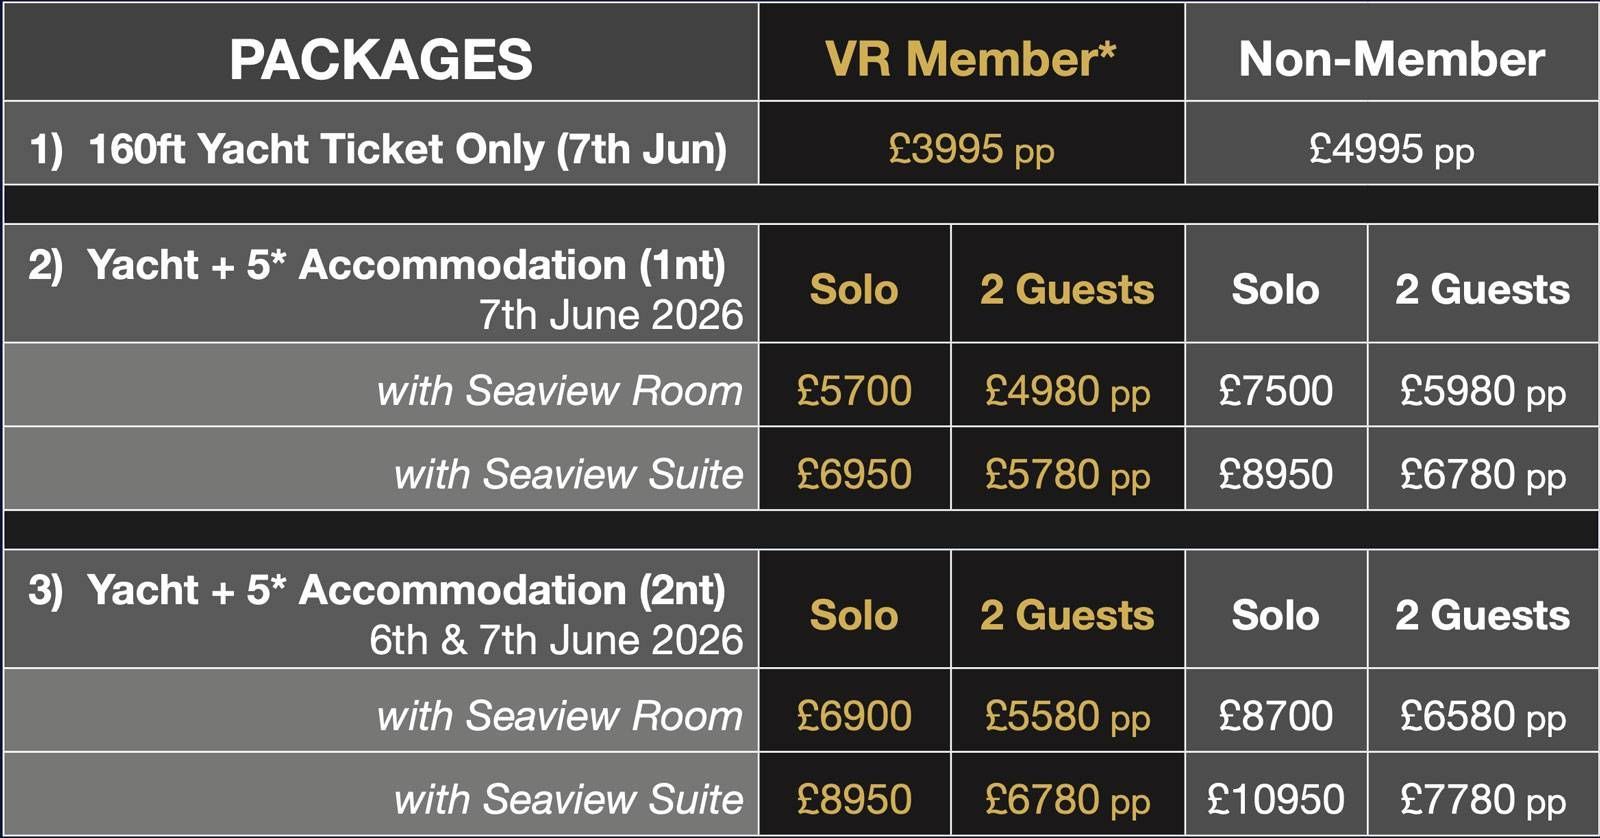Viewport: 1600px width, 838px height.
Task: Select the VR Member* column header
Action: [x=970, y=59]
